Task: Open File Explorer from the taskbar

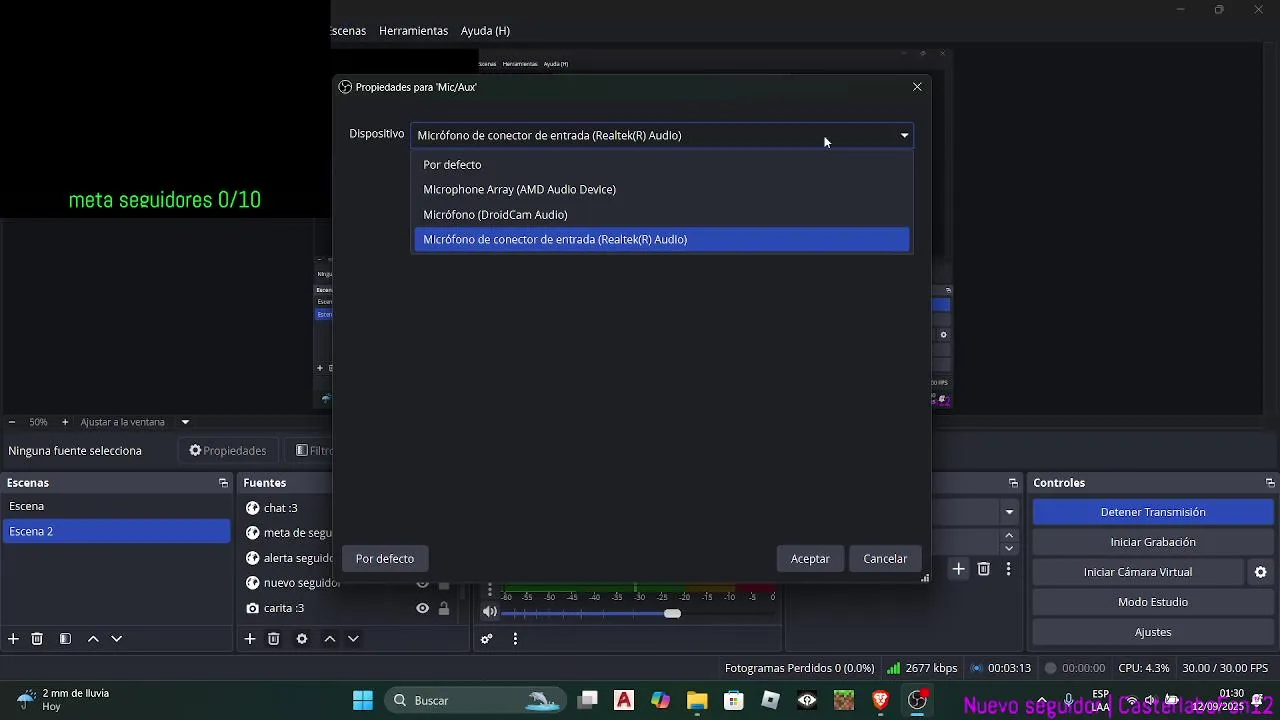Action: pos(697,700)
